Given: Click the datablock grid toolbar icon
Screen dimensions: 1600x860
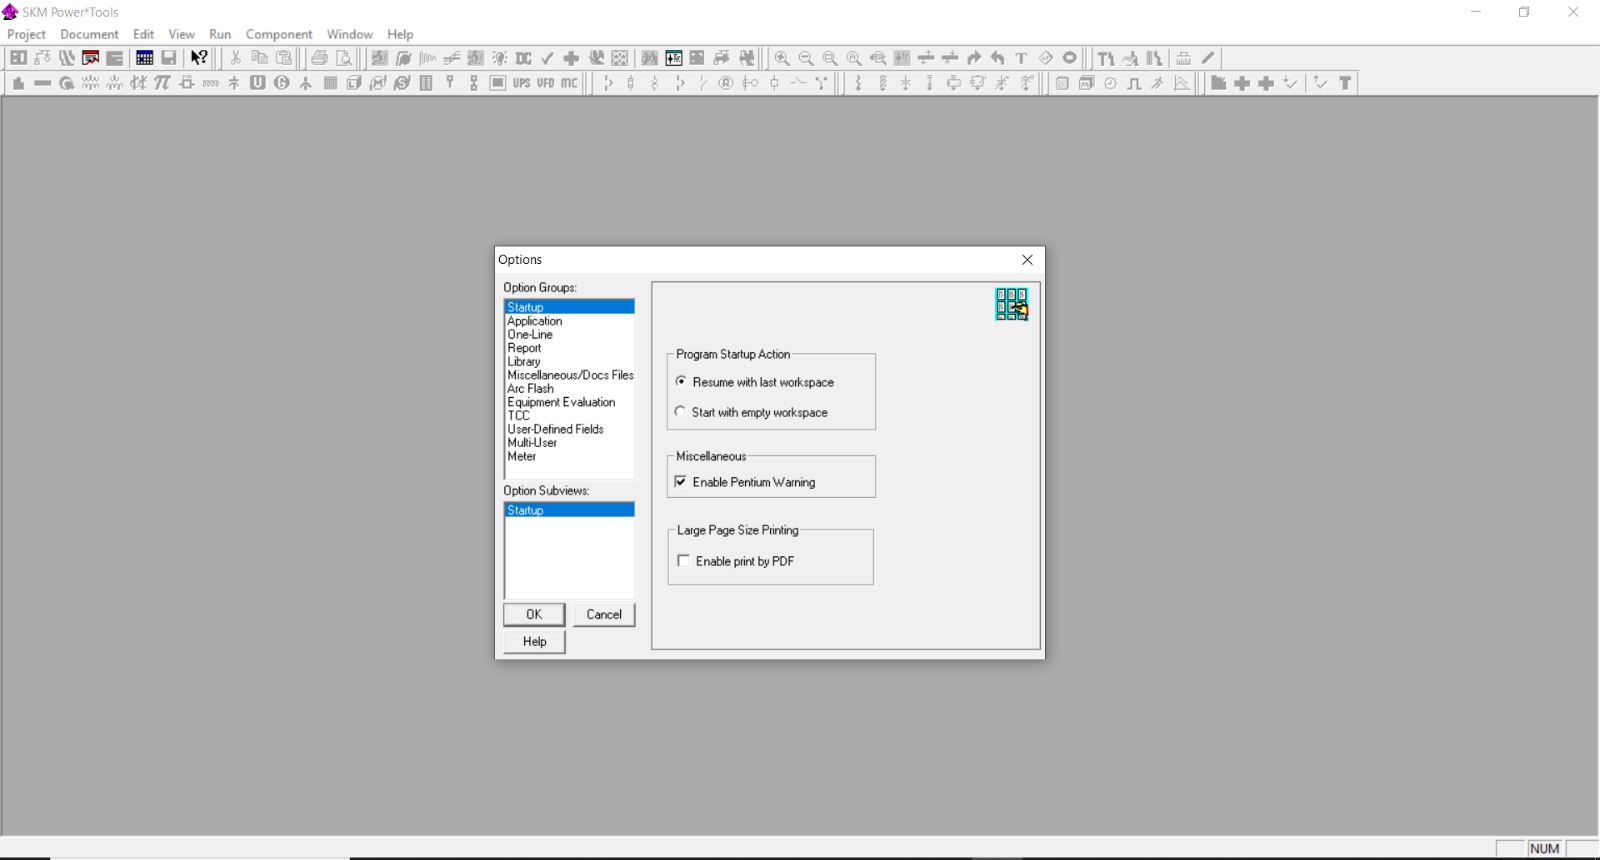Looking at the screenshot, I should [x=144, y=58].
